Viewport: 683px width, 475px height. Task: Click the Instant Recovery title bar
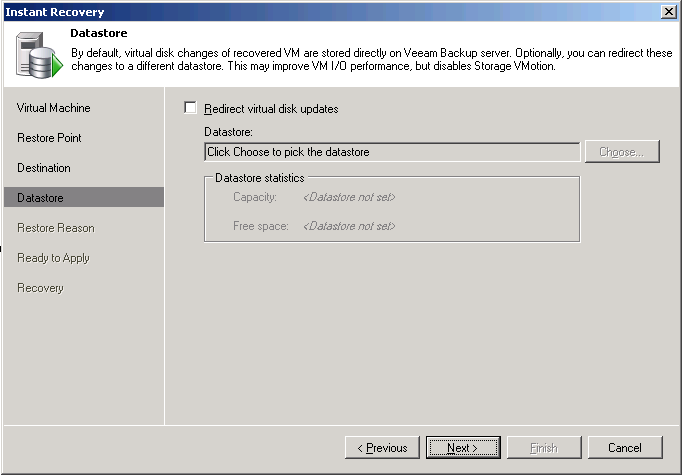click(x=300, y=11)
